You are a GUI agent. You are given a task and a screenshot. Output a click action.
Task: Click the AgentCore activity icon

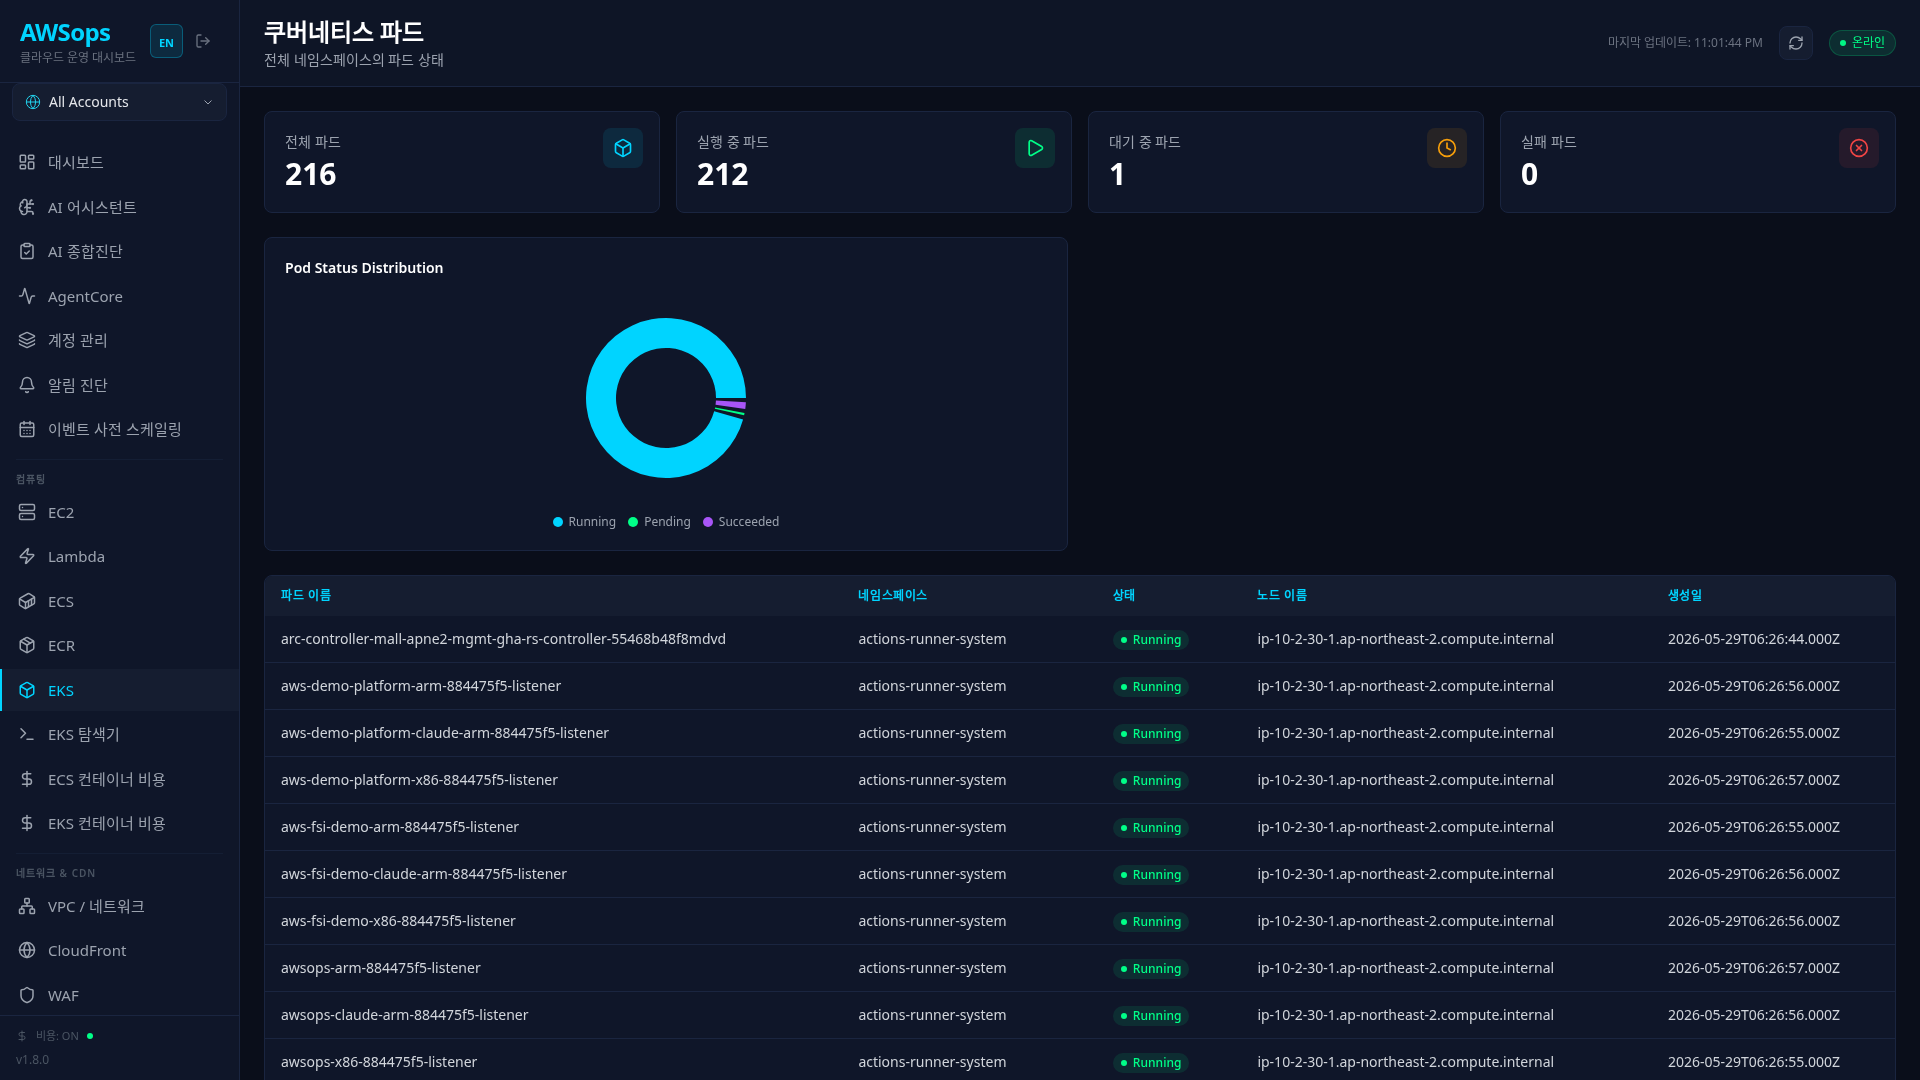(27, 296)
